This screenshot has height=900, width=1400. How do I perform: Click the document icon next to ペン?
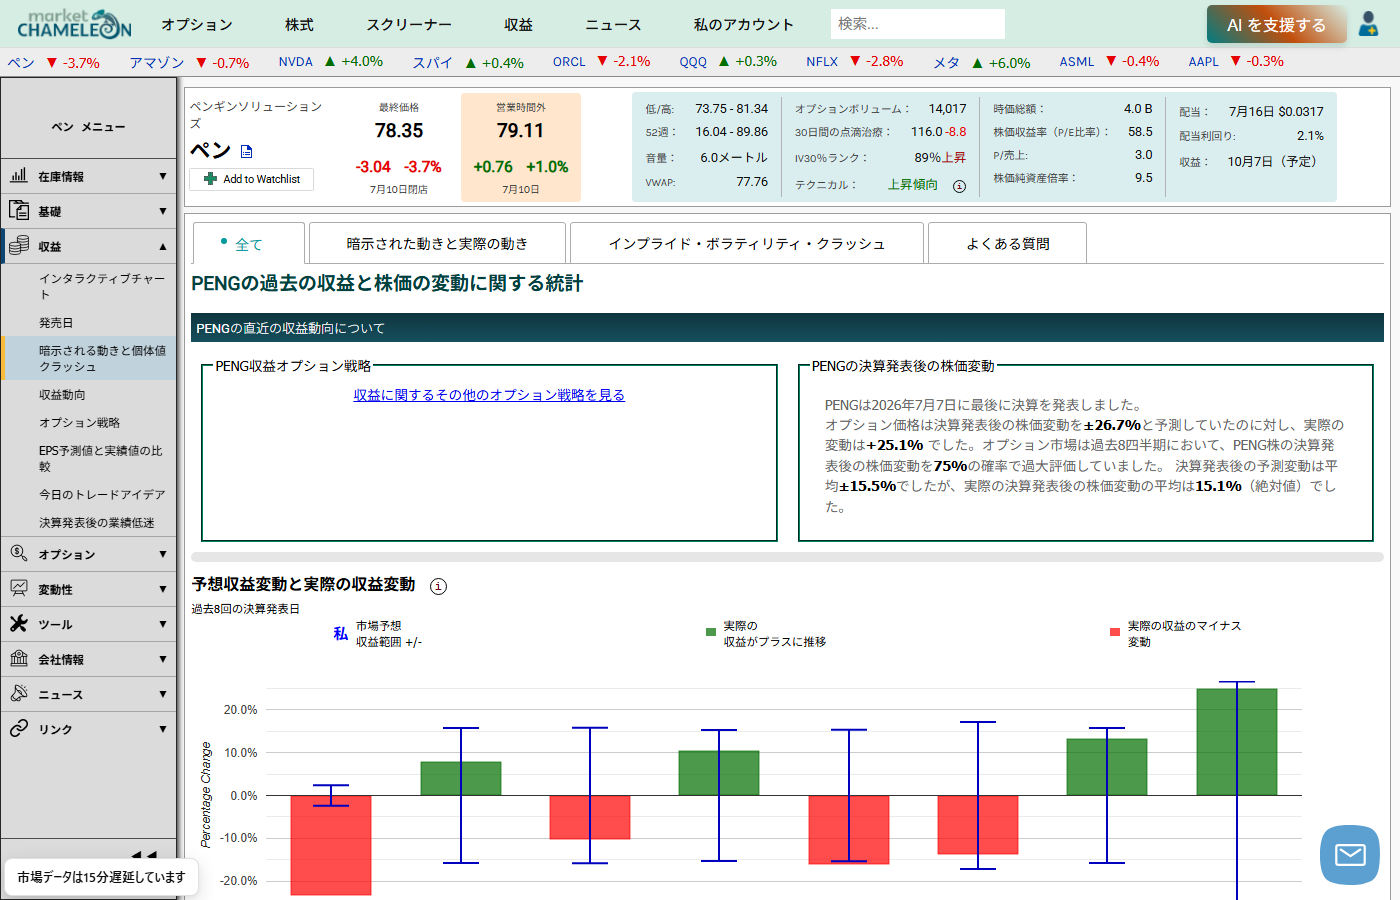(247, 151)
